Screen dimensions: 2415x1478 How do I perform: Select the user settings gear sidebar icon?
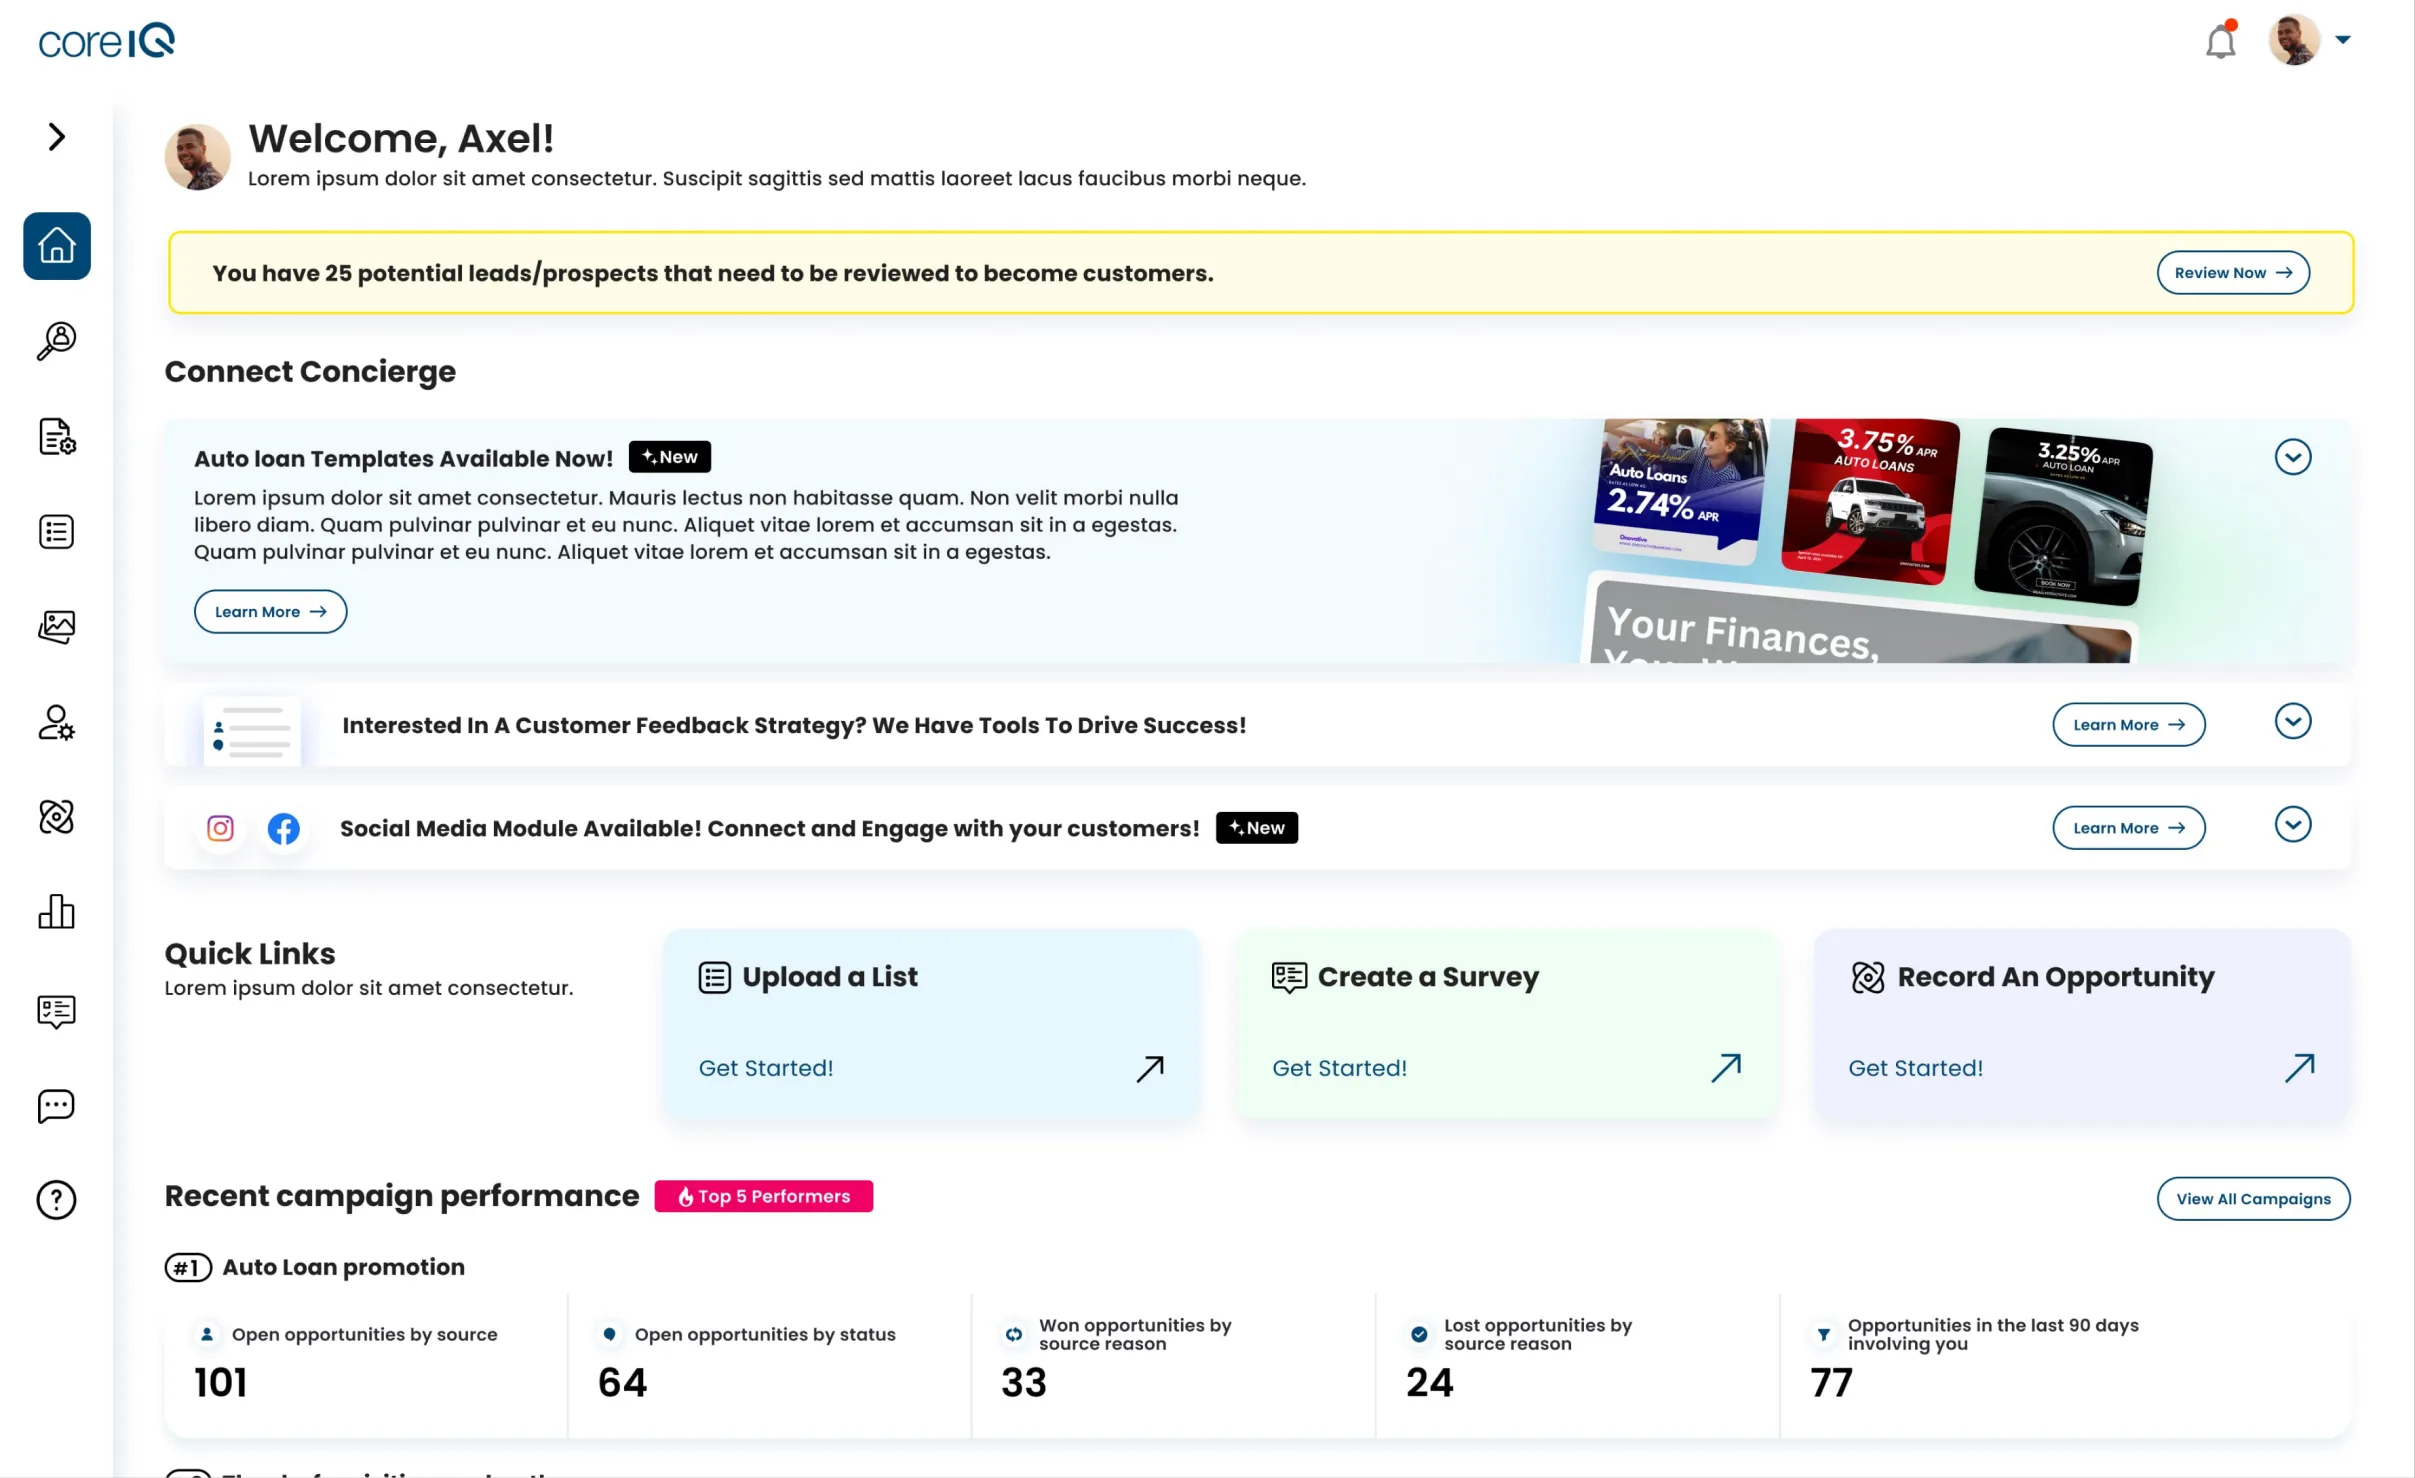[57, 722]
